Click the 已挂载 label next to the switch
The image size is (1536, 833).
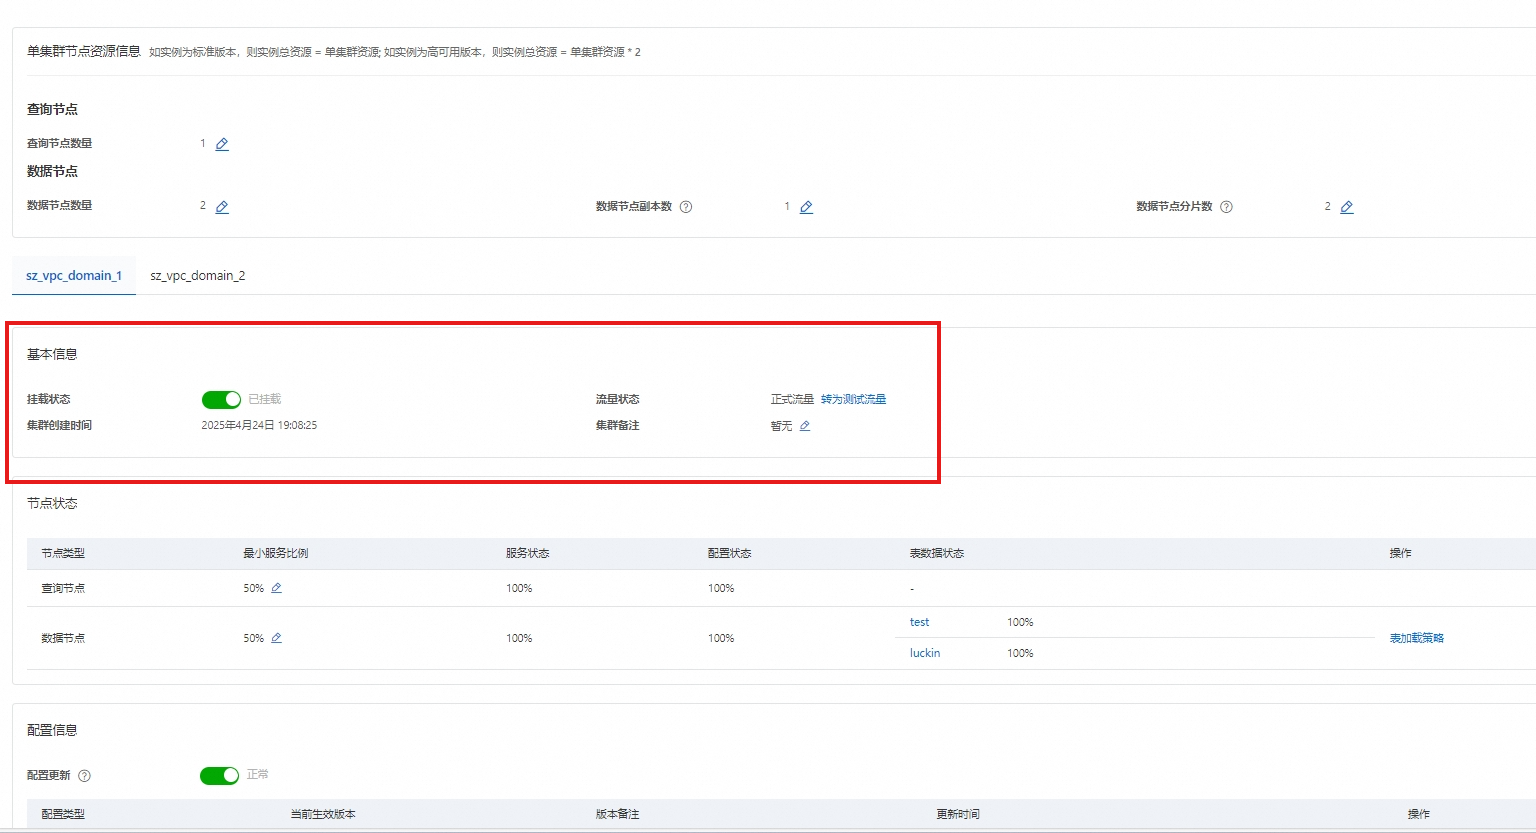[265, 399]
